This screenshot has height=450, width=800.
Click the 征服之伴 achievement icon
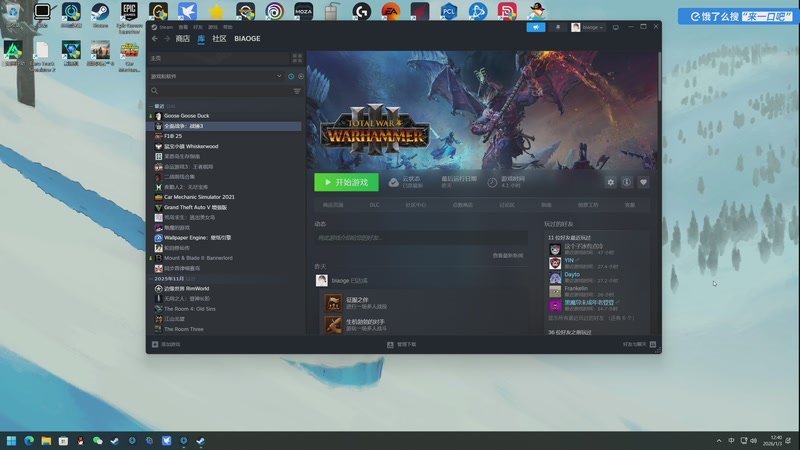click(x=333, y=303)
